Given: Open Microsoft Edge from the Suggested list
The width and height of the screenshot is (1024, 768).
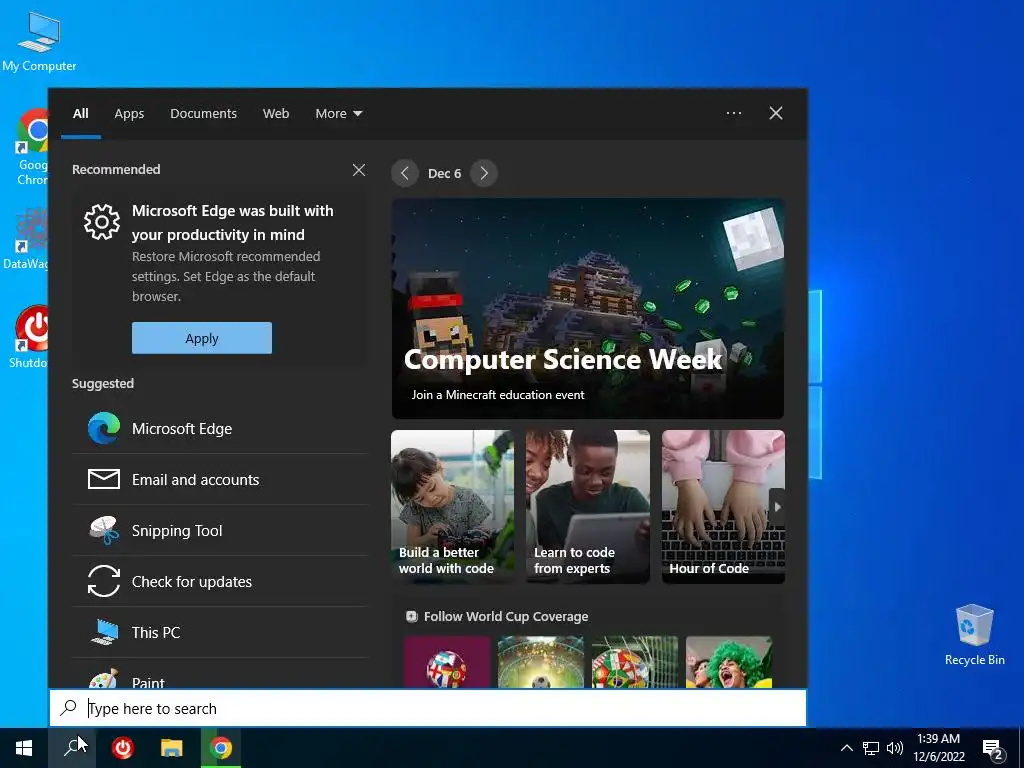Looking at the screenshot, I should pos(219,428).
